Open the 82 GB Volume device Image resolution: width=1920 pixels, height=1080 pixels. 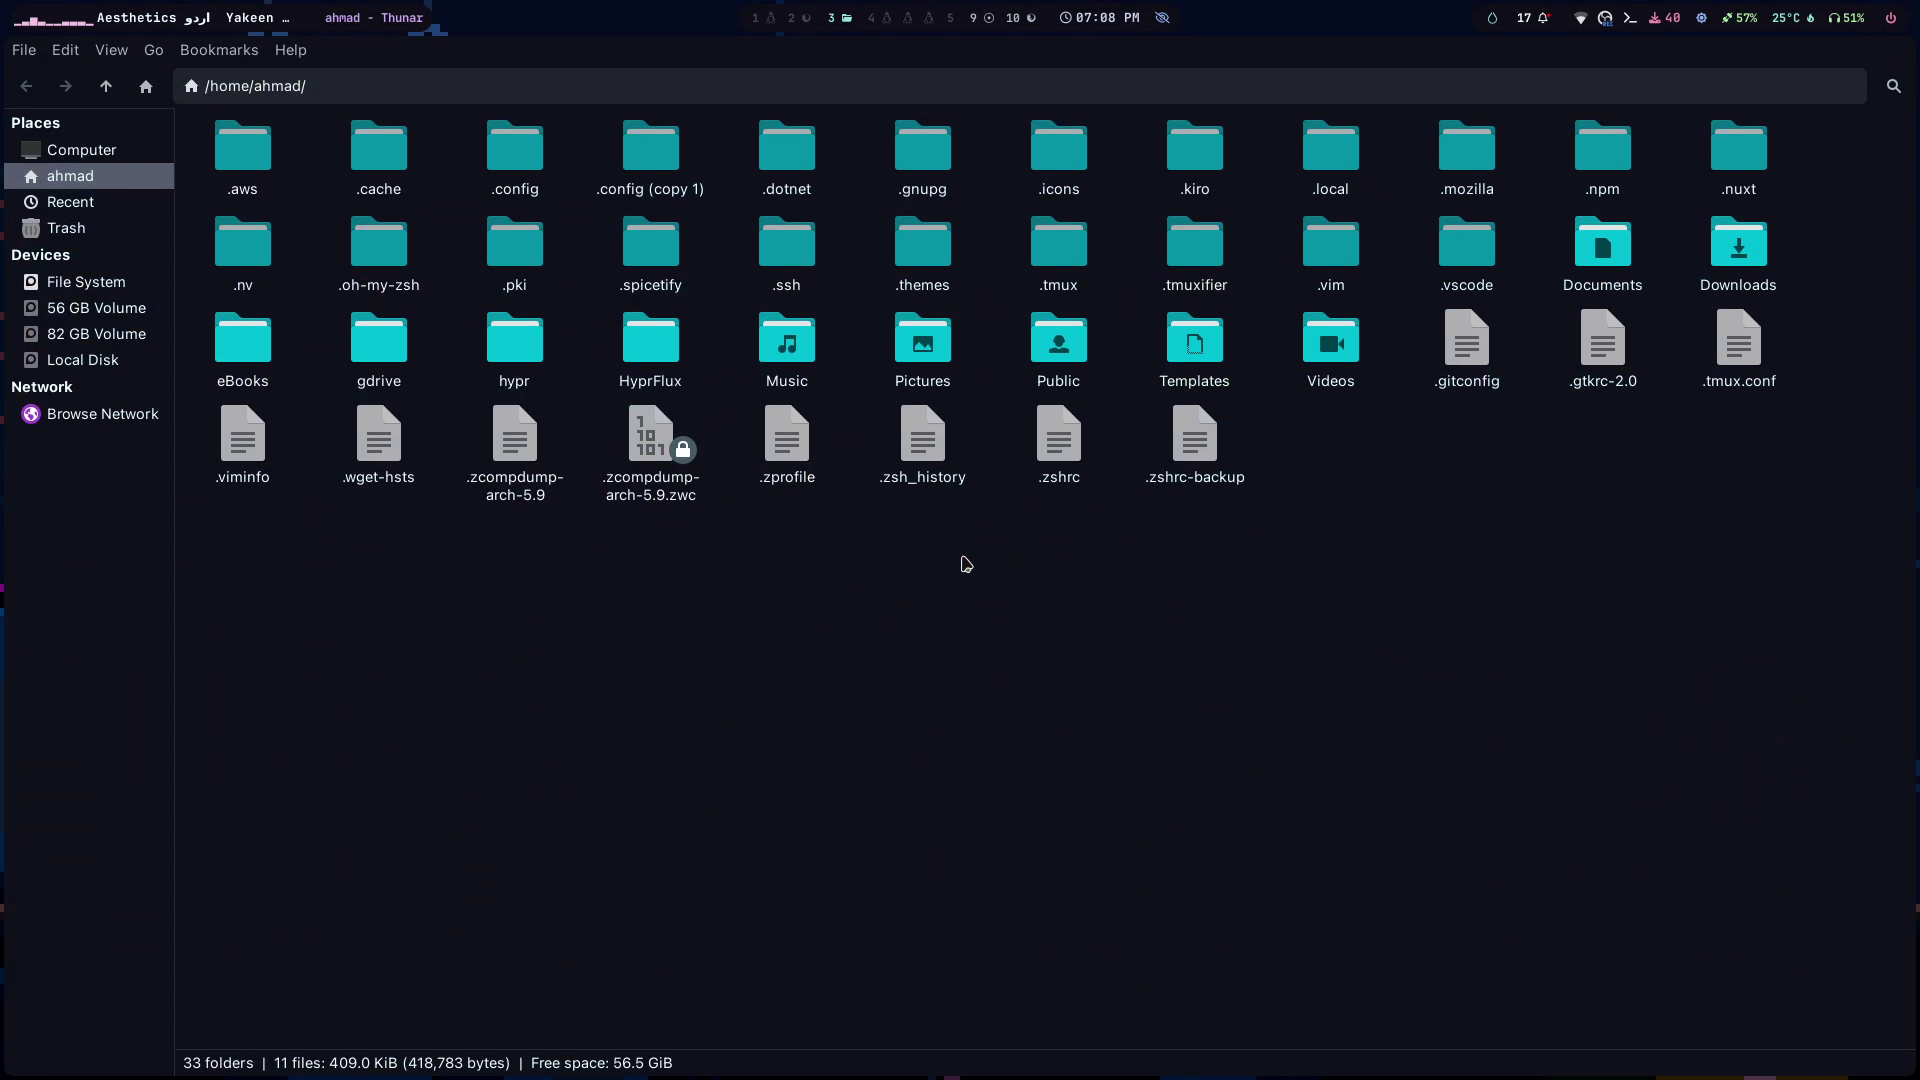[x=89, y=334]
